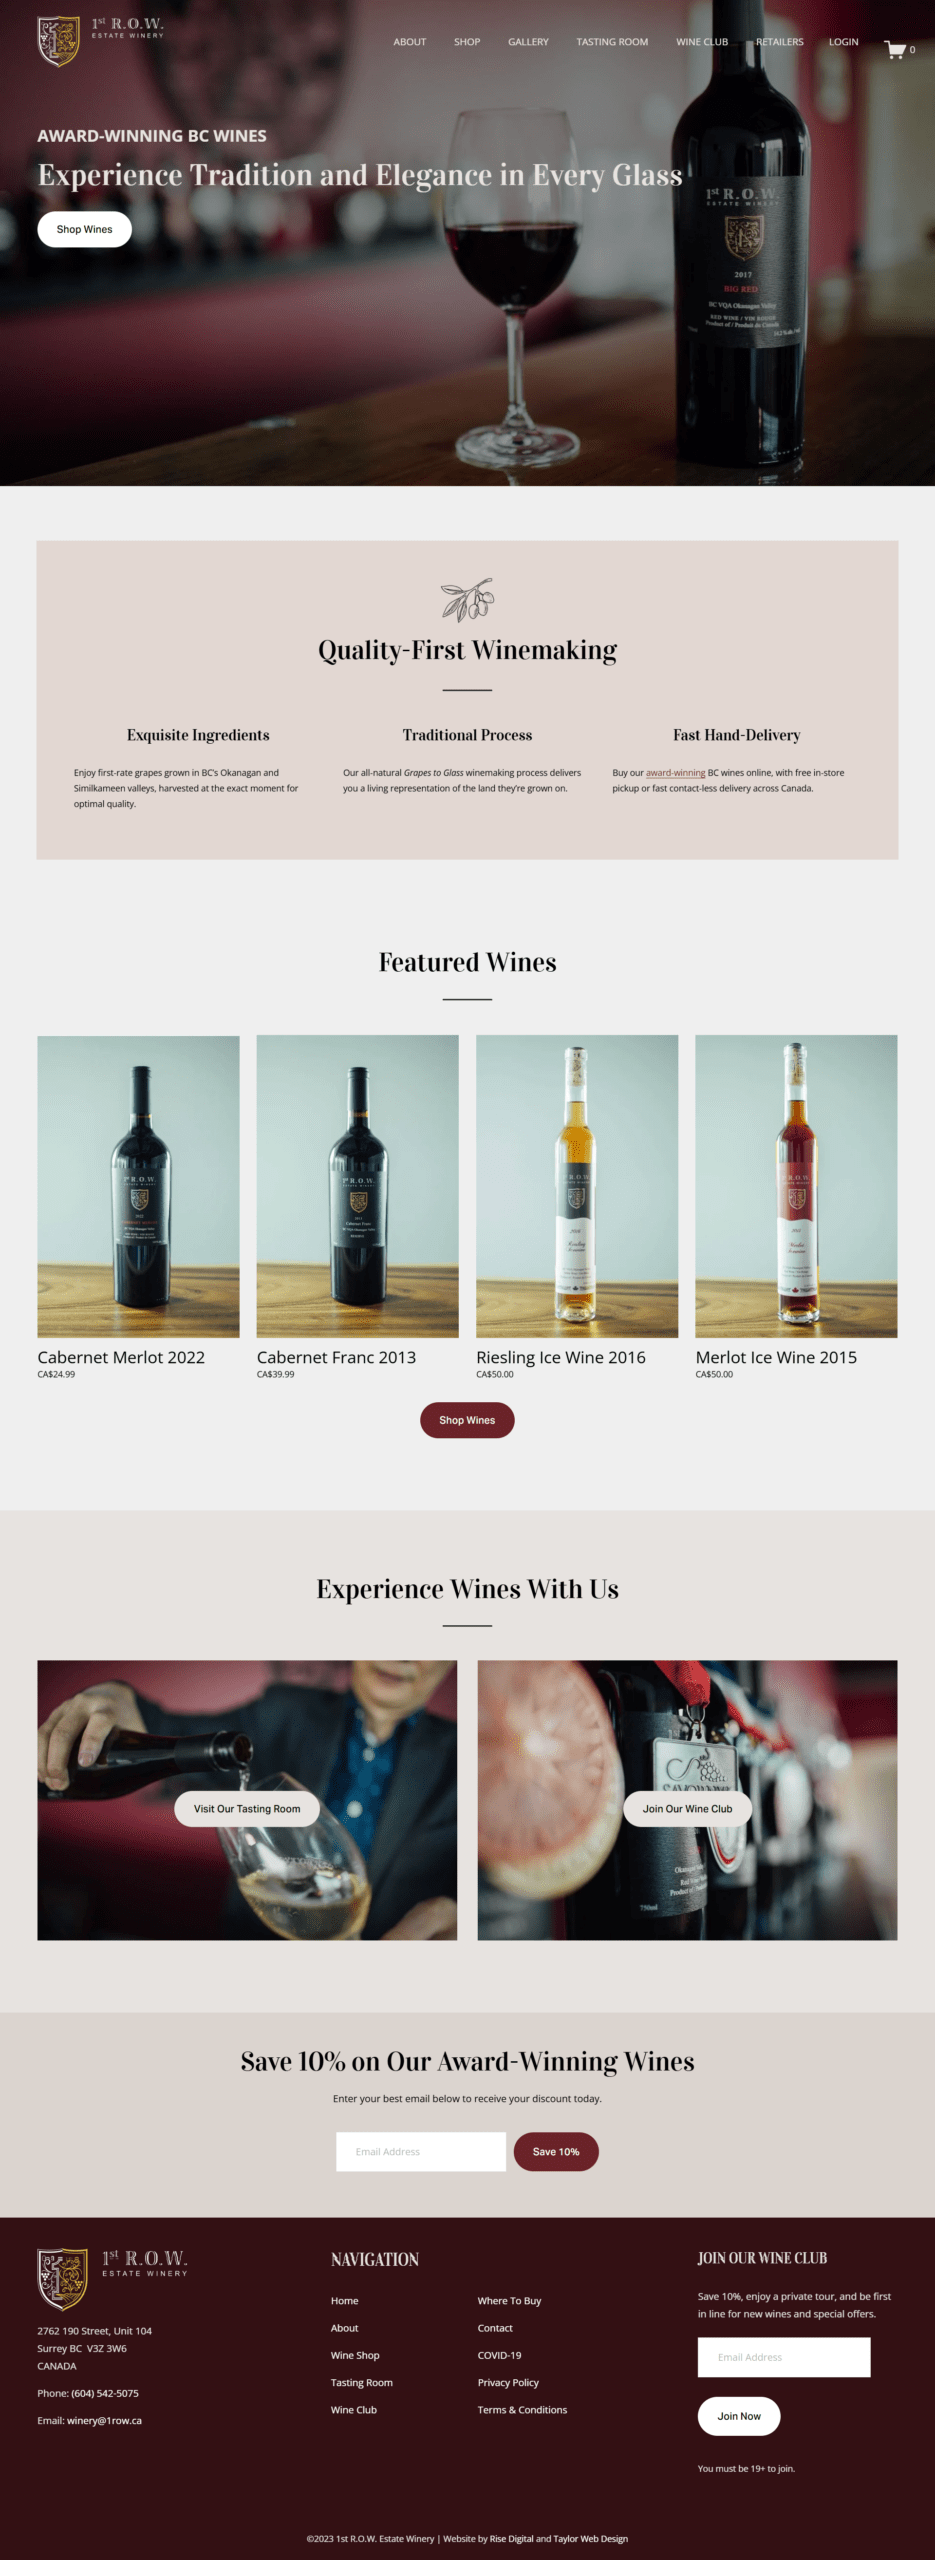
Task: Go to Wine Club in header
Action: click(x=702, y=42)
